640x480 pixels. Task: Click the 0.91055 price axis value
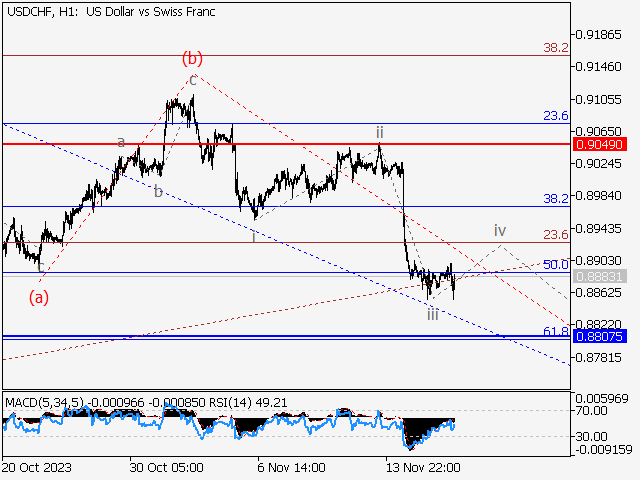click(598, 100)
